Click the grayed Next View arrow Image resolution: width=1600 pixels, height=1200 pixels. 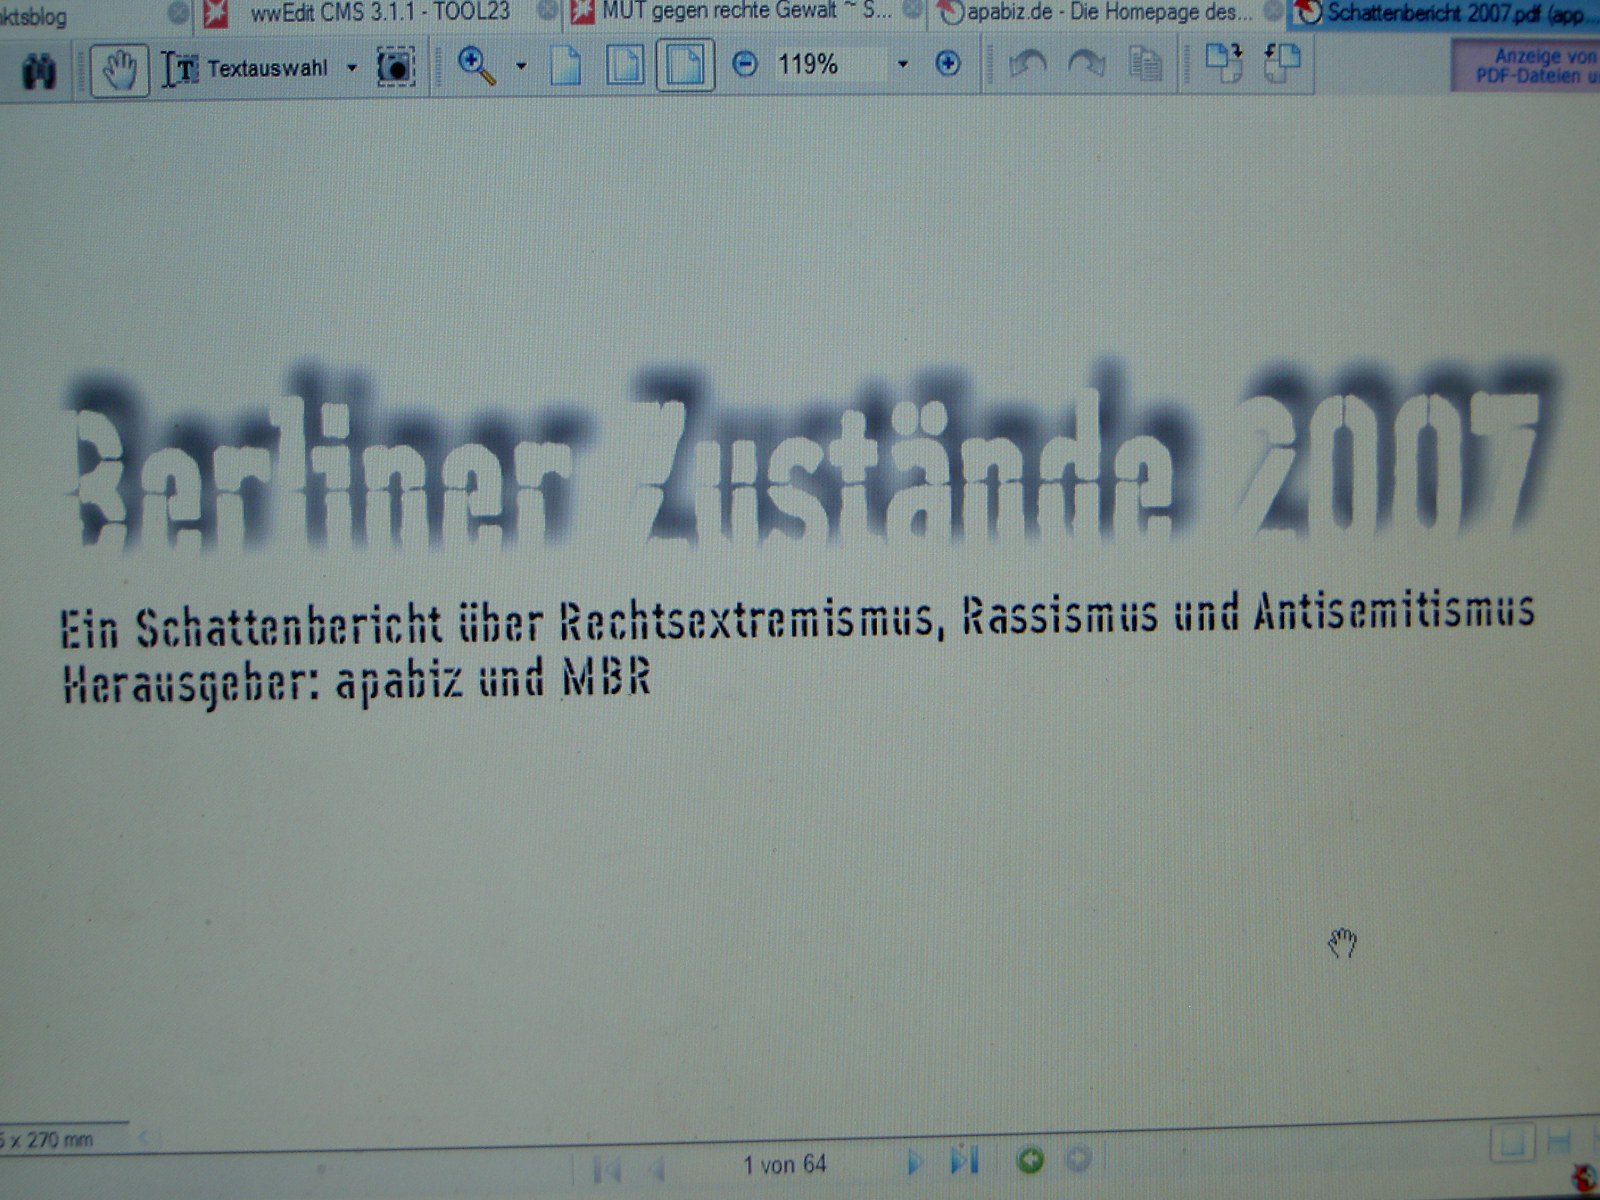tap(1078, 1160)
